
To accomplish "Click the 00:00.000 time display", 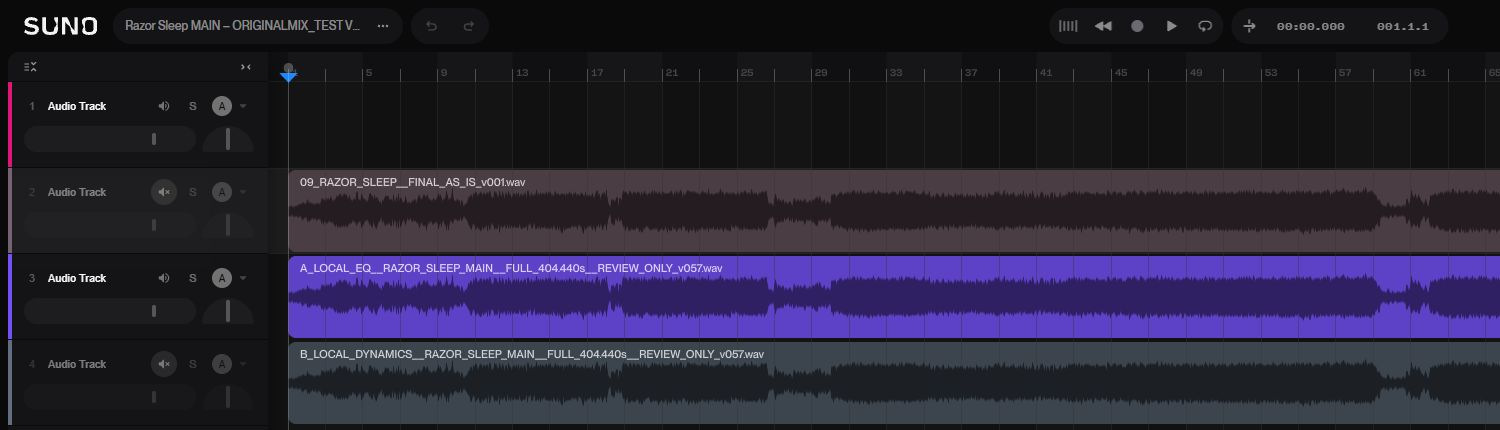I will (1310, 27).
